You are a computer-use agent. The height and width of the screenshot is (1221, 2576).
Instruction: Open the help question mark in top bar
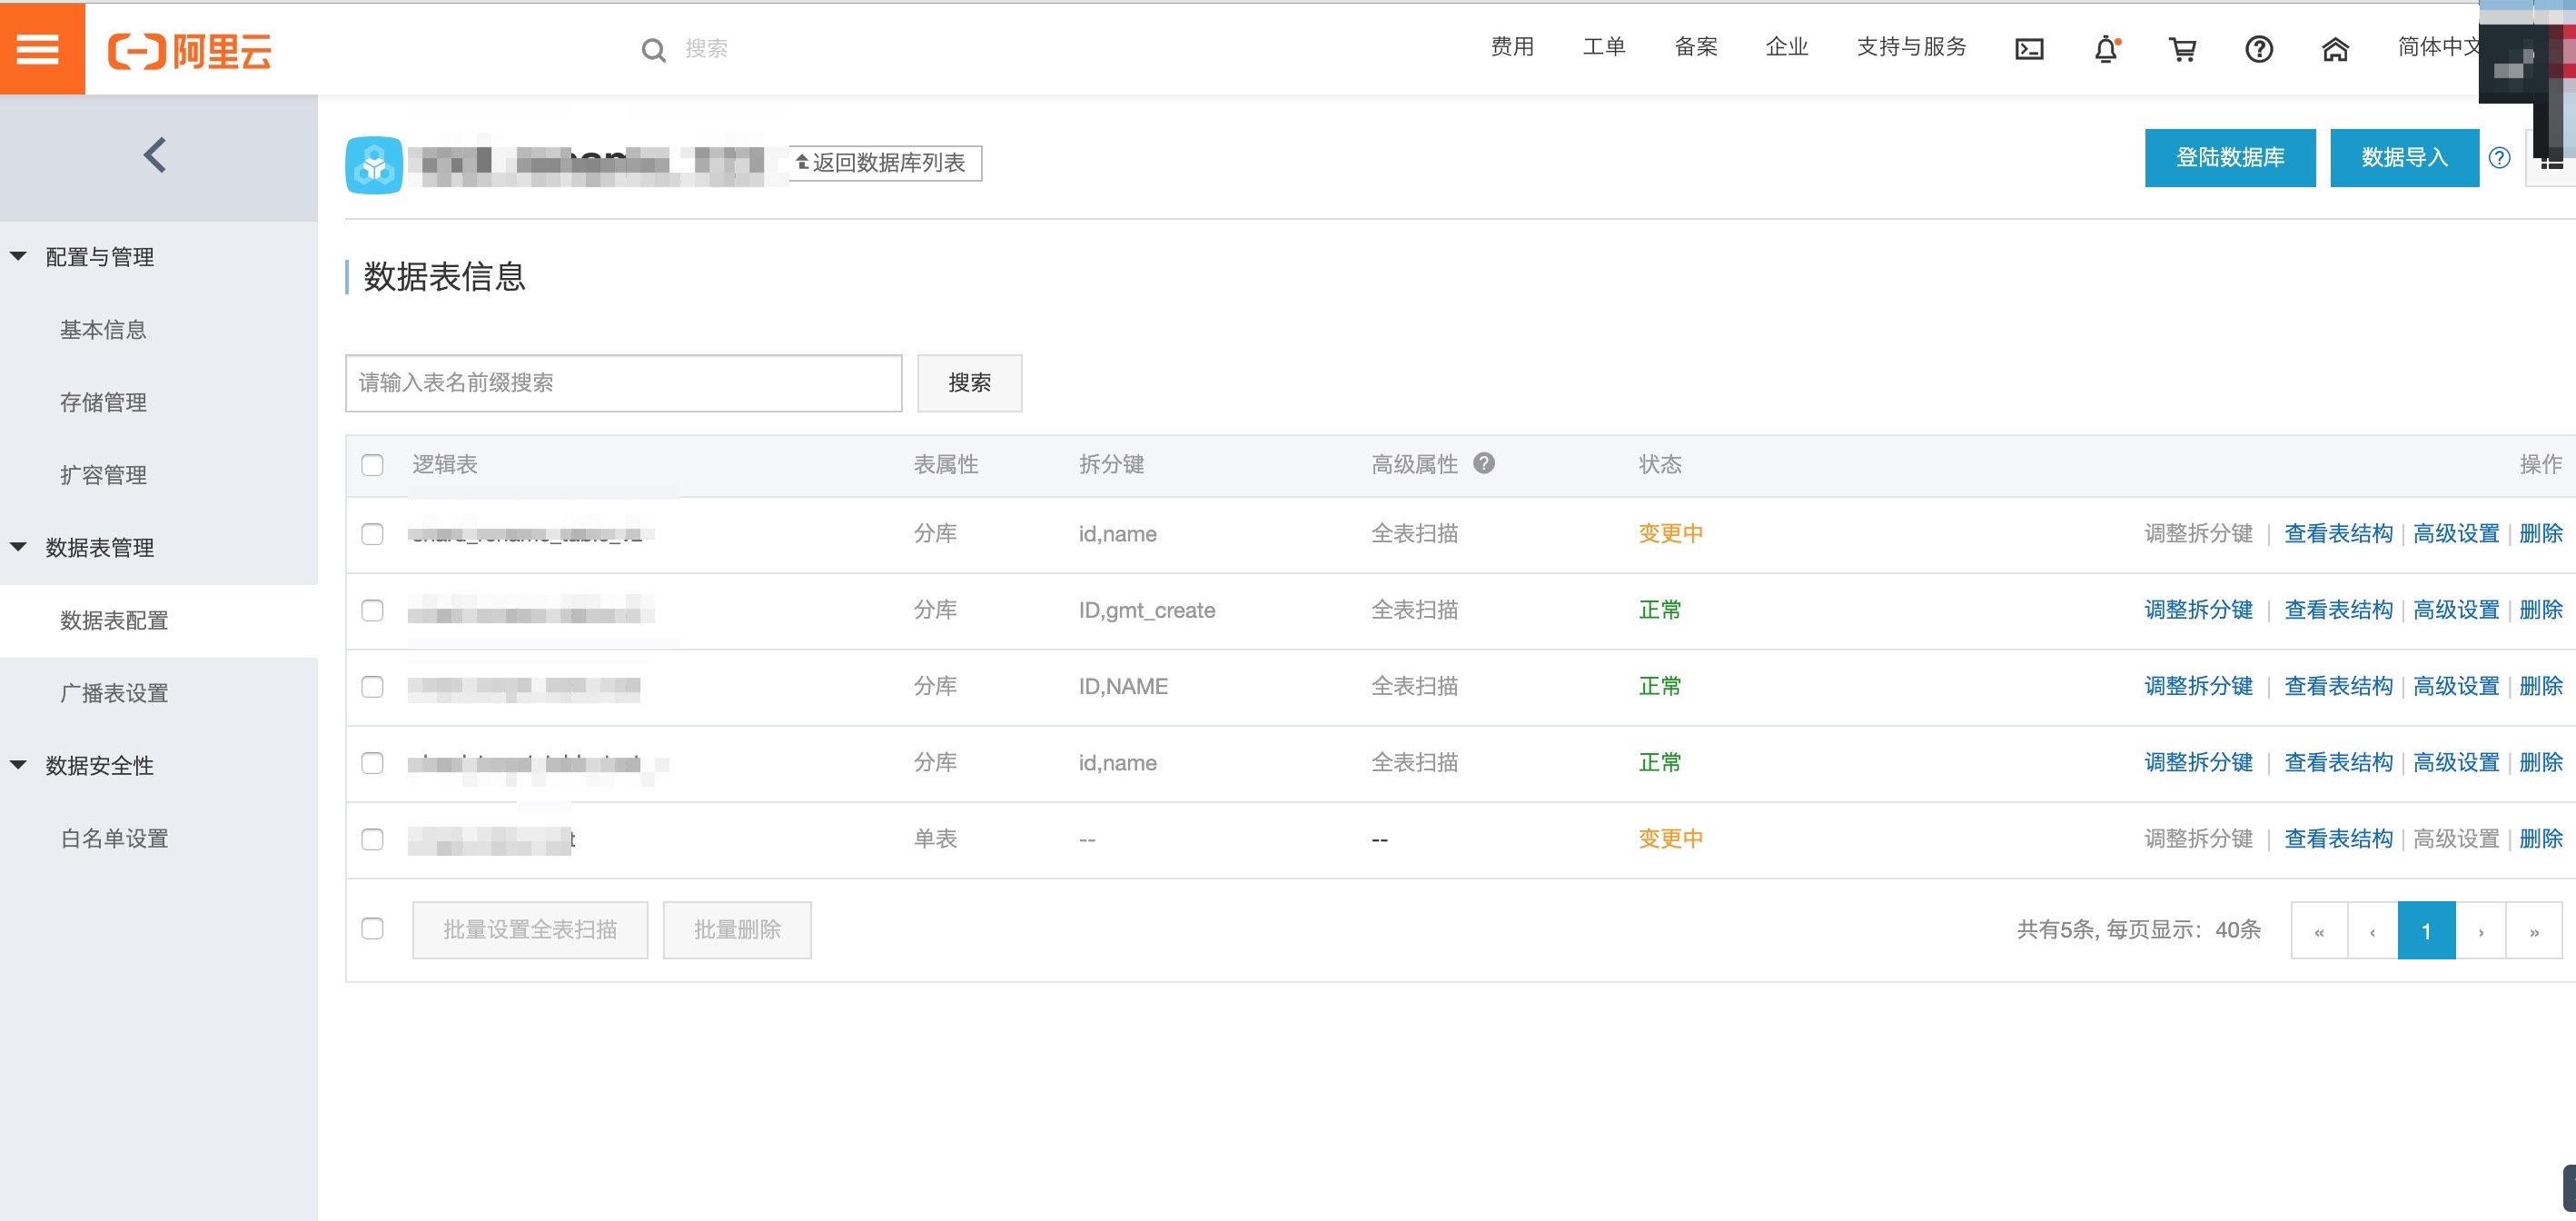[x=2259, y=49]
